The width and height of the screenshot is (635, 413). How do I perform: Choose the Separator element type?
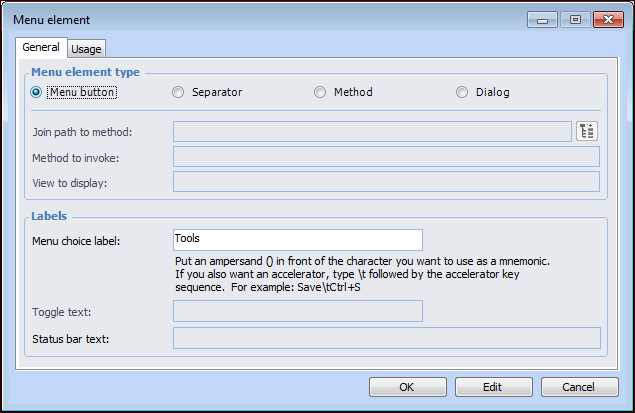(x=179, y=92)
